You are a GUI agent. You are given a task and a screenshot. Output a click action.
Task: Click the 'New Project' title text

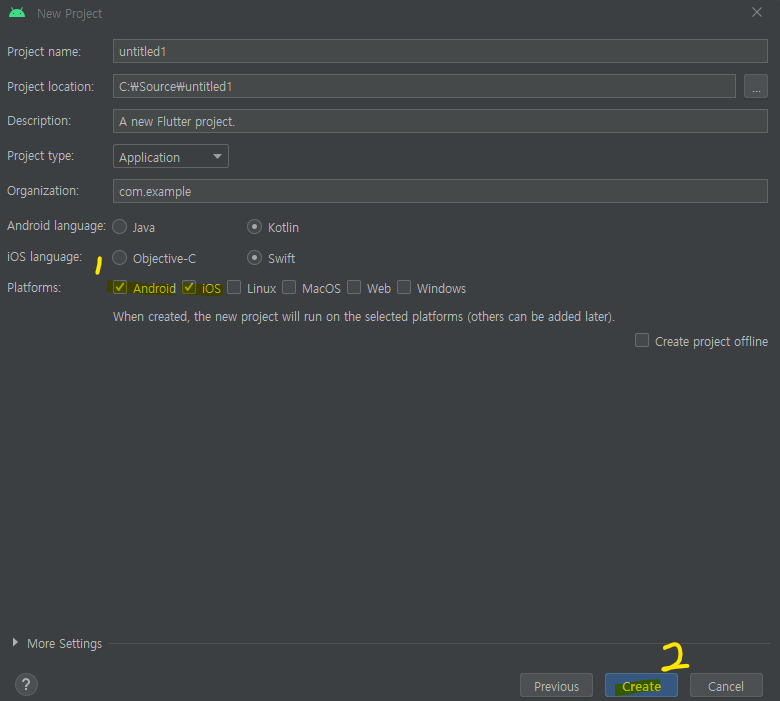69,13
